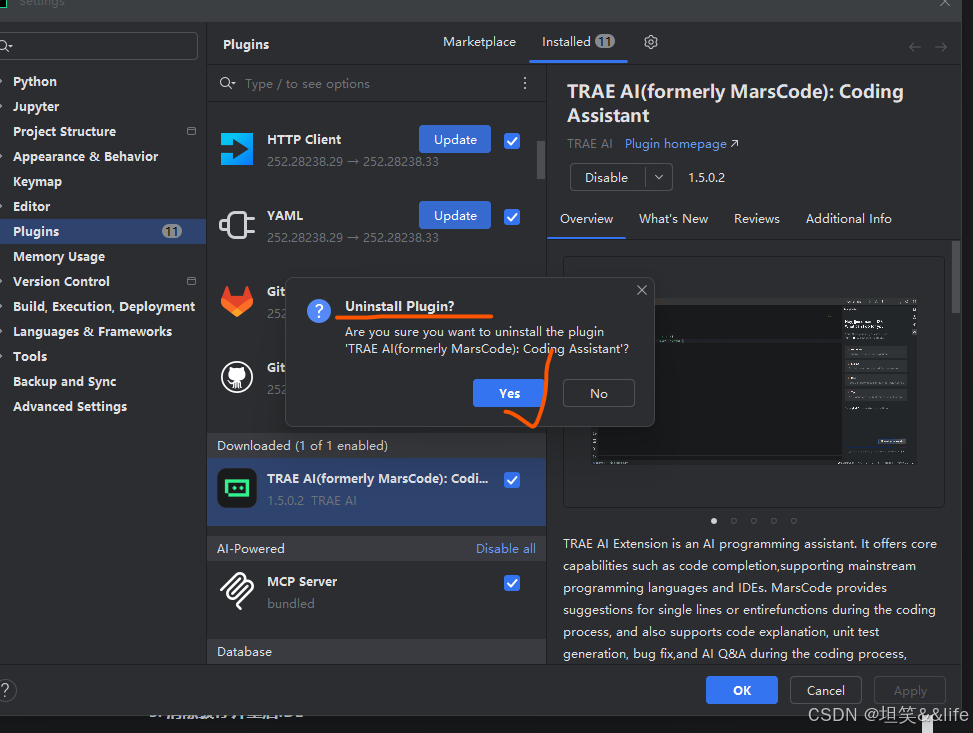Select Keymap in settings tree
The width and height of the screenshot is (973, 733).
(x=37, y=182)
